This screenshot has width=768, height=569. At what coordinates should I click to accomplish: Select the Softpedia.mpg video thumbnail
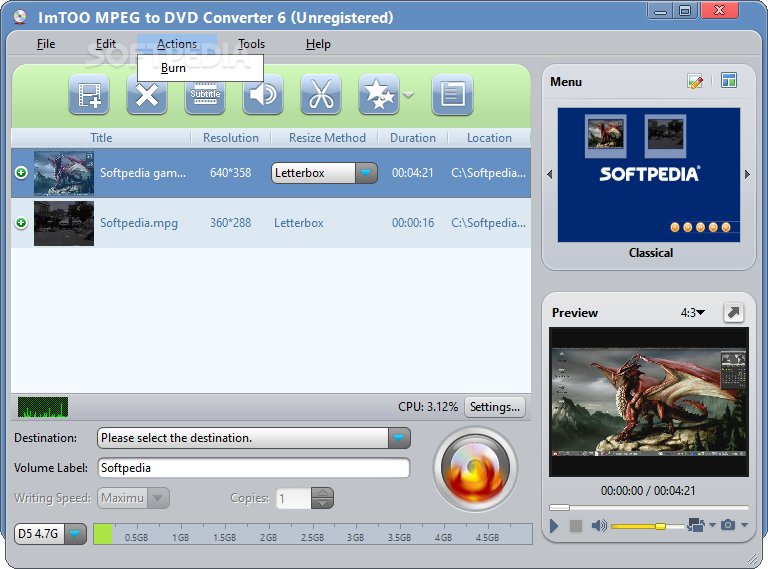(64, 223)
